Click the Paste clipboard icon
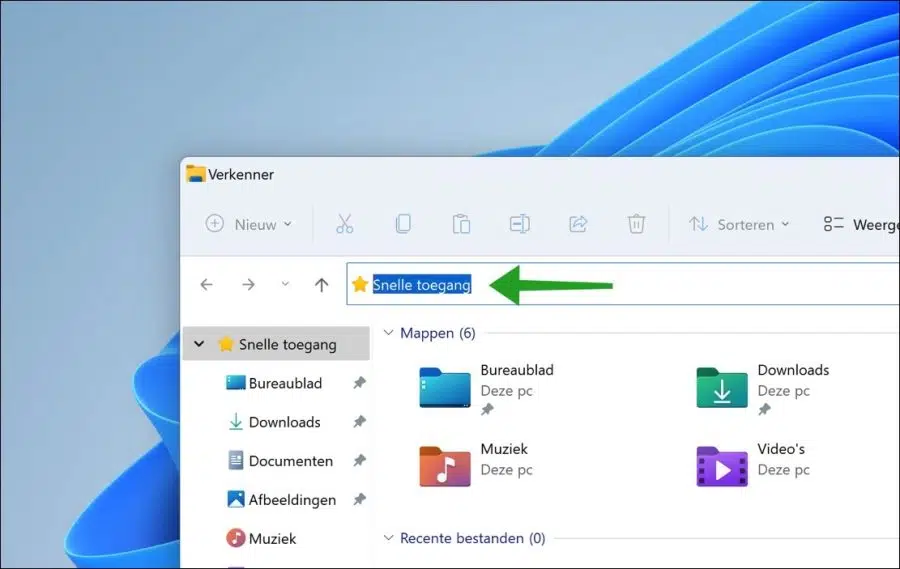The image size is (900, 569). coord(461,224)
